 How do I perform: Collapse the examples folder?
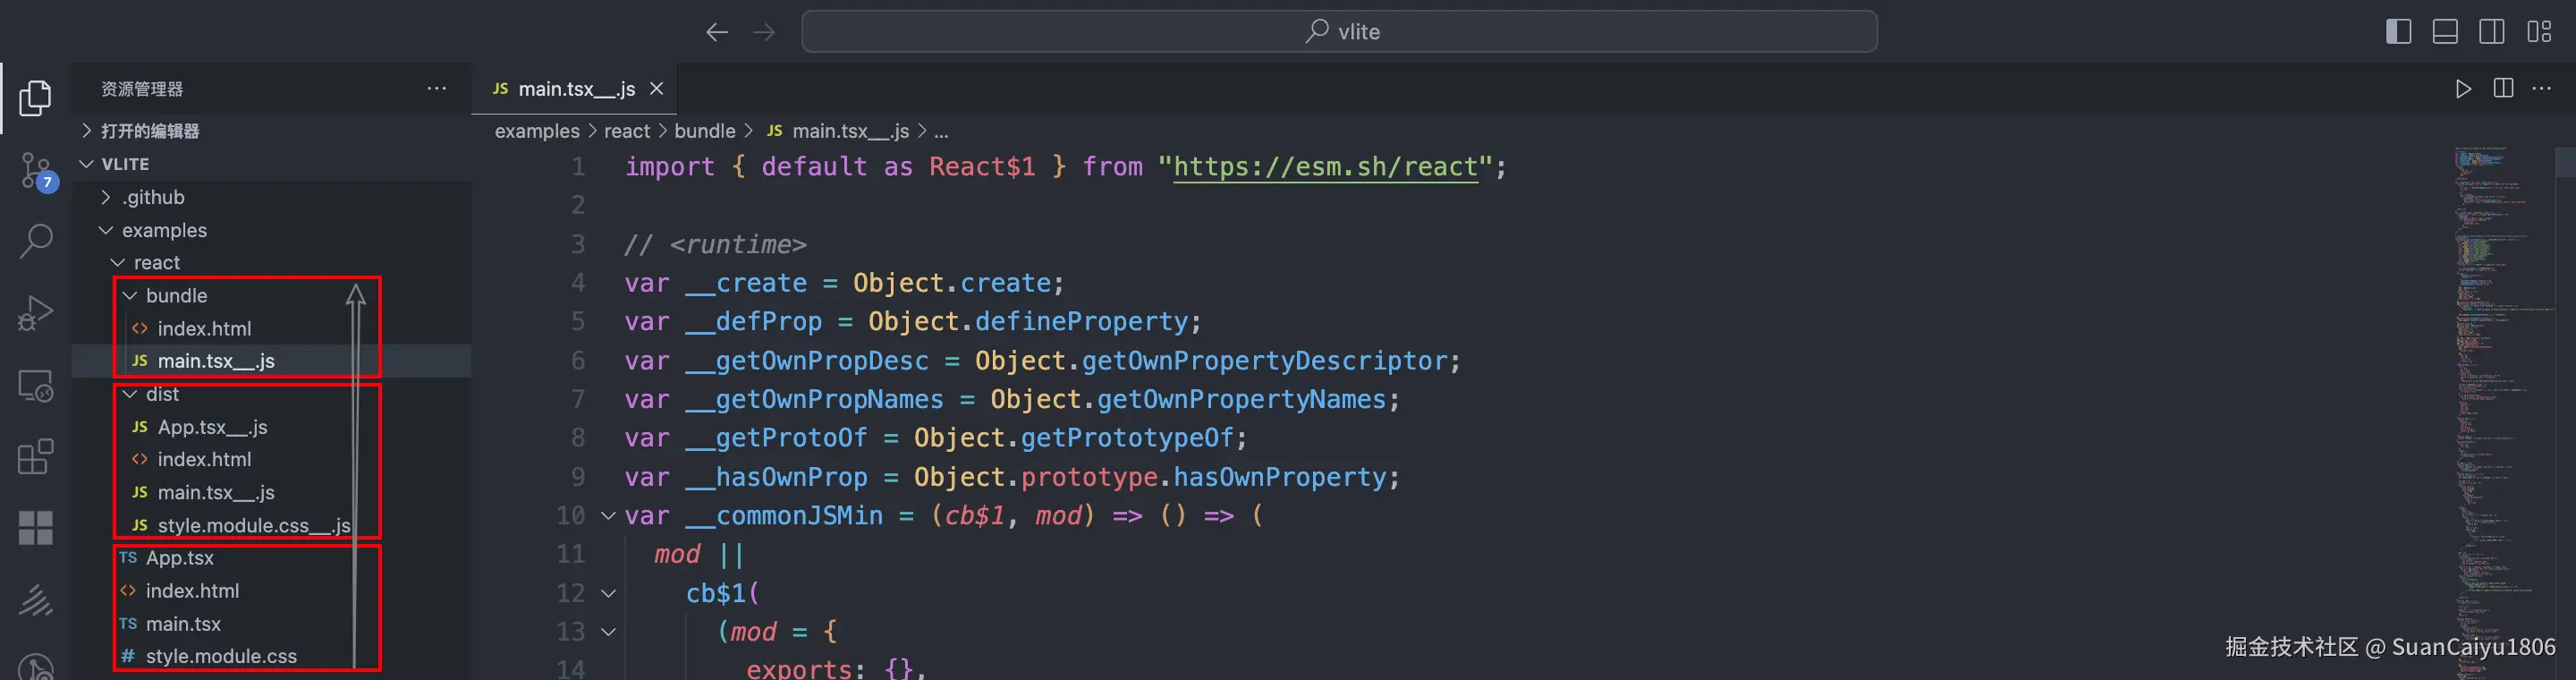(x=272, y=230)
